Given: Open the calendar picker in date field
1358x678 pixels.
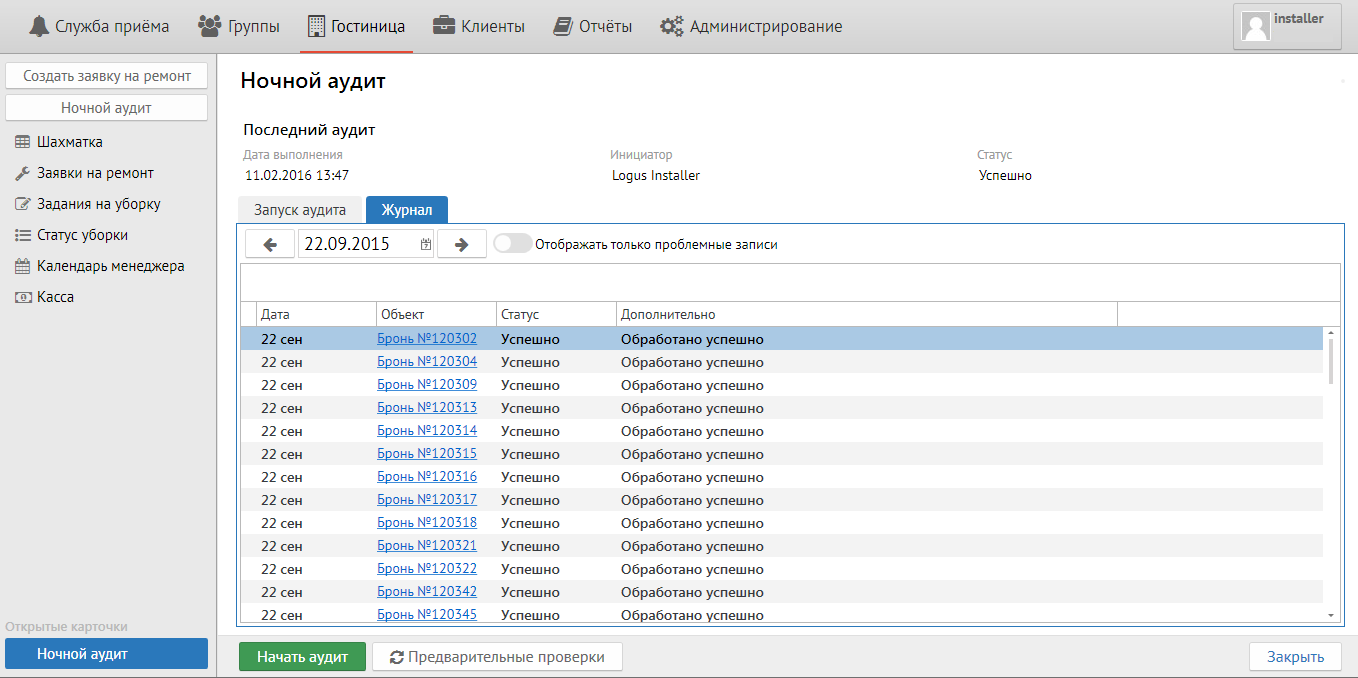Looking at the screenshot, I should 426,244.
